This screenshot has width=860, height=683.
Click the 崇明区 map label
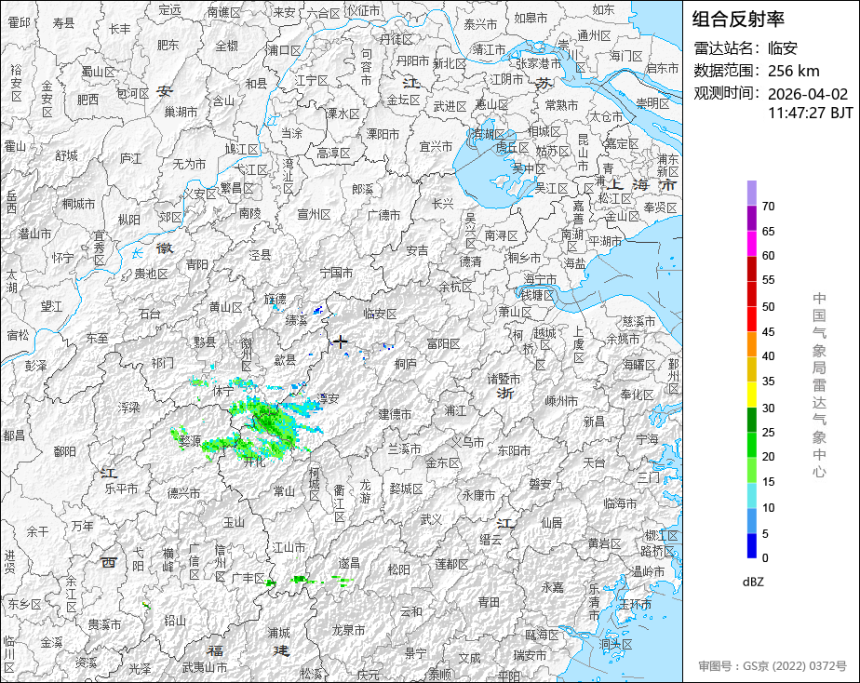(653, 104)
